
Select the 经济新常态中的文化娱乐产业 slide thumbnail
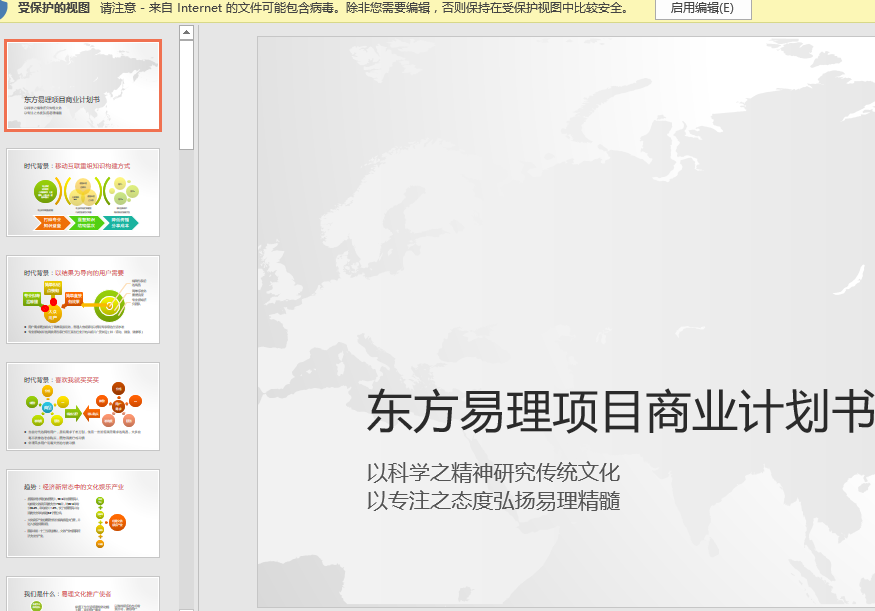click(x=83, y=513)
